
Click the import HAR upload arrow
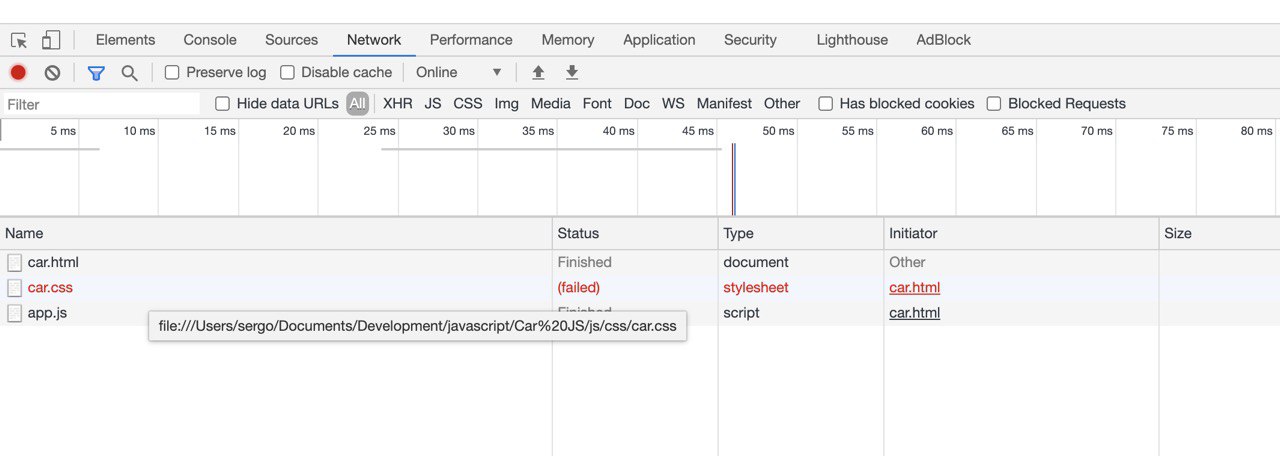coord(538,72)
